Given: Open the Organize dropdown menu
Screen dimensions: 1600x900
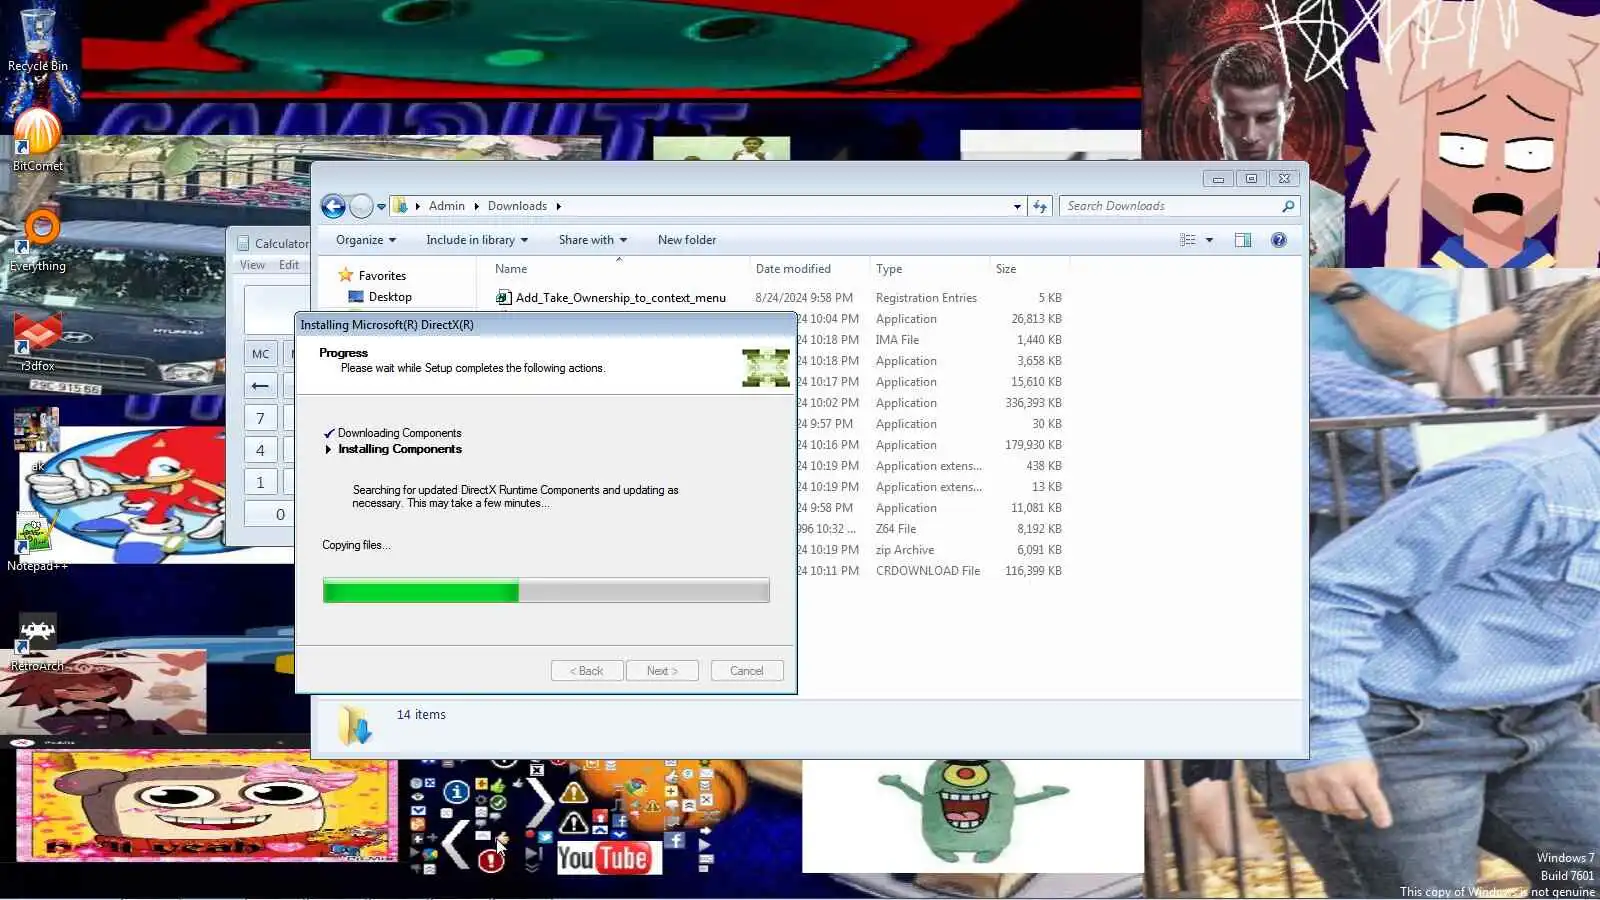Looking at the screenshot, I should [366, 240].
